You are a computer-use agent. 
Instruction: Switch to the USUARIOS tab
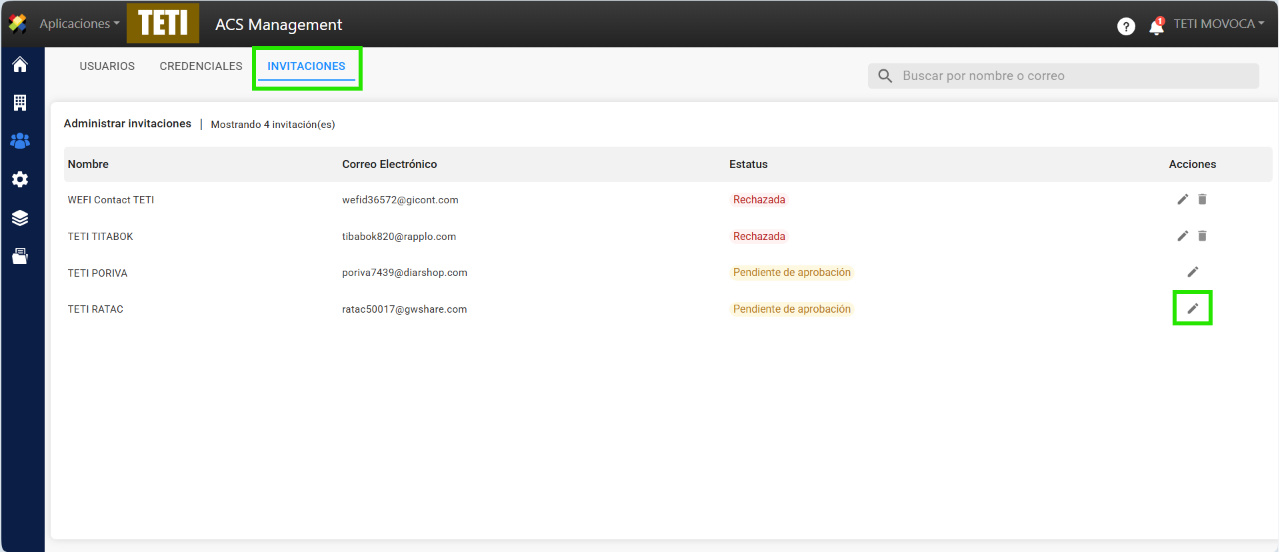pos(107,67)
